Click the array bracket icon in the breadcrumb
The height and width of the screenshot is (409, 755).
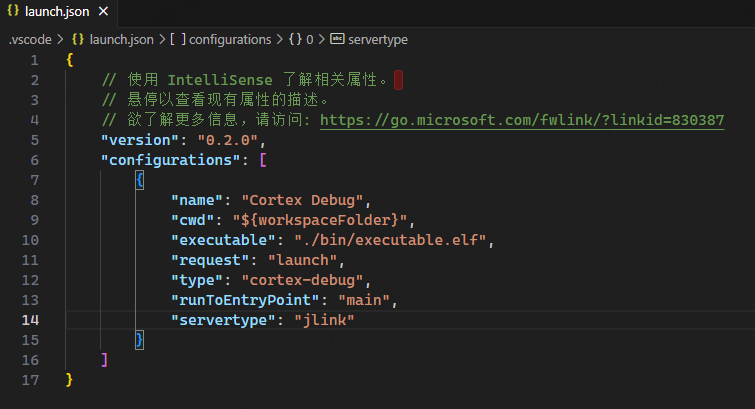click(x=178, y=39)
